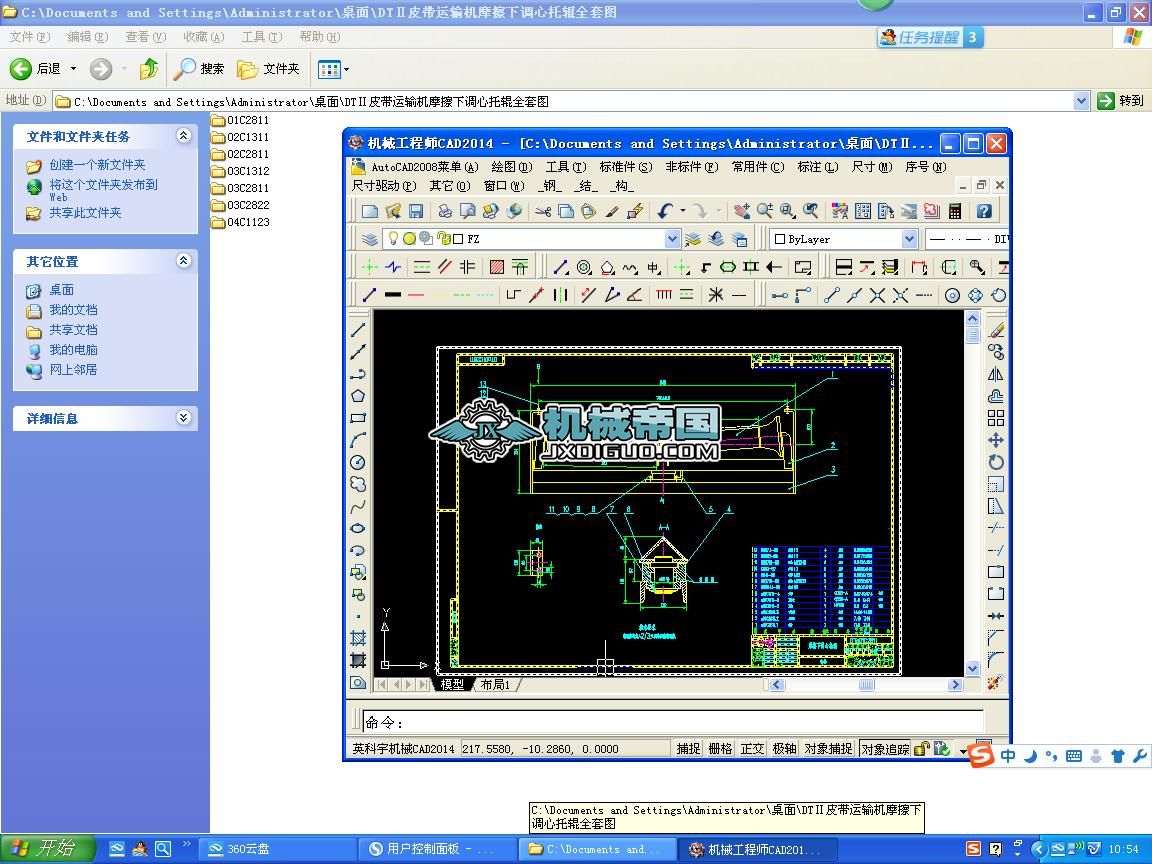This screenshot has height=864, width=1152.
Task: Select the 04C1123 folder
Action: tap(240, 222)
